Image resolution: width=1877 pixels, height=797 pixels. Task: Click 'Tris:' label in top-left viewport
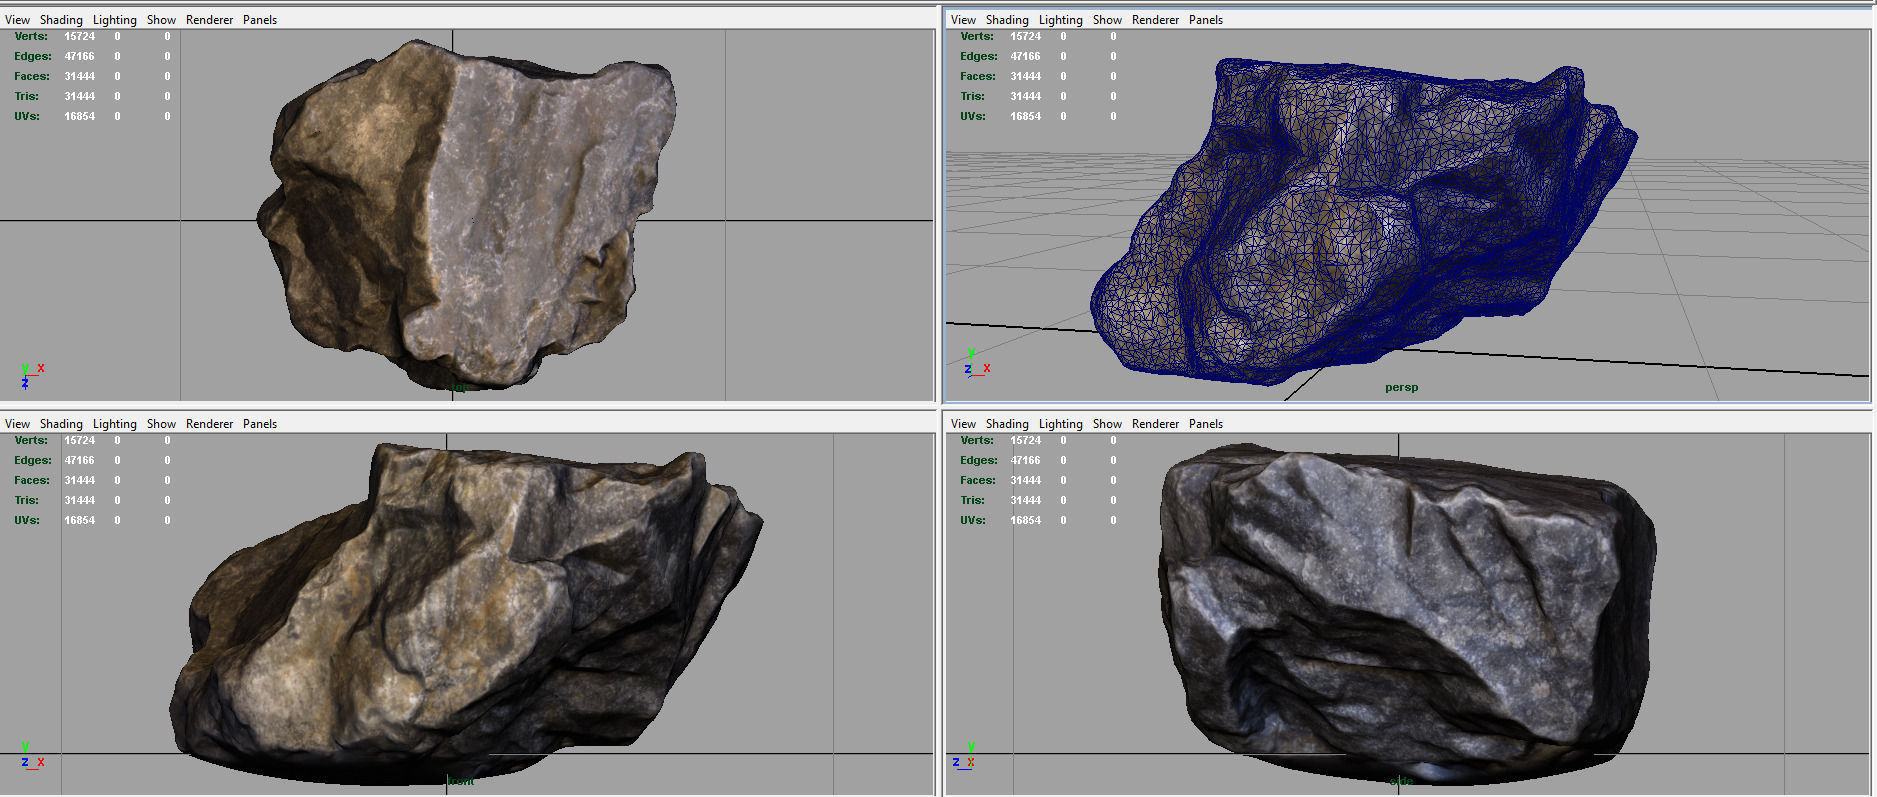pos(27,96)
